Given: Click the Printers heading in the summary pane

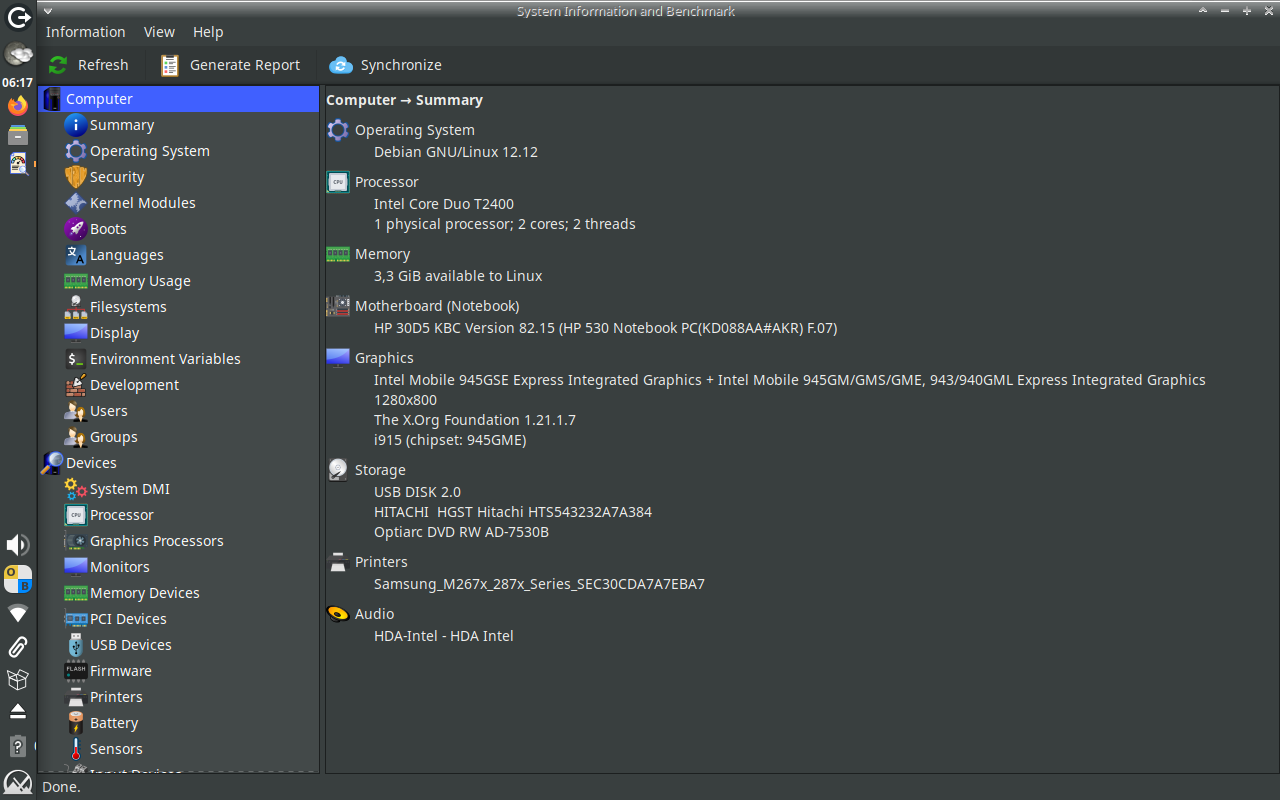Looking at the screenshot, I should pos(381,562).
